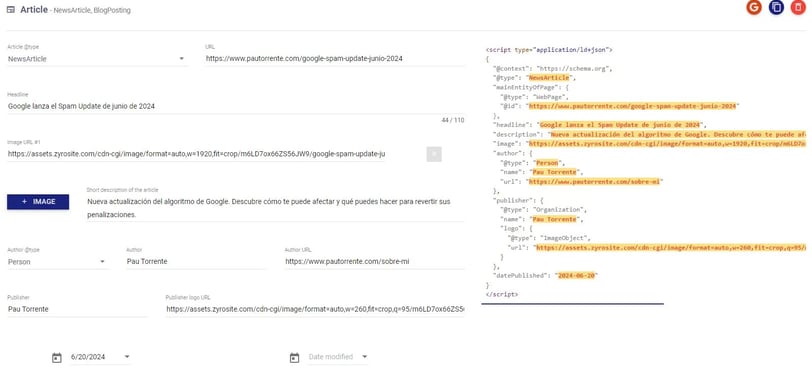Open the calendar icon beside Date modified
The image size is (812, 375).
point(295,357)
